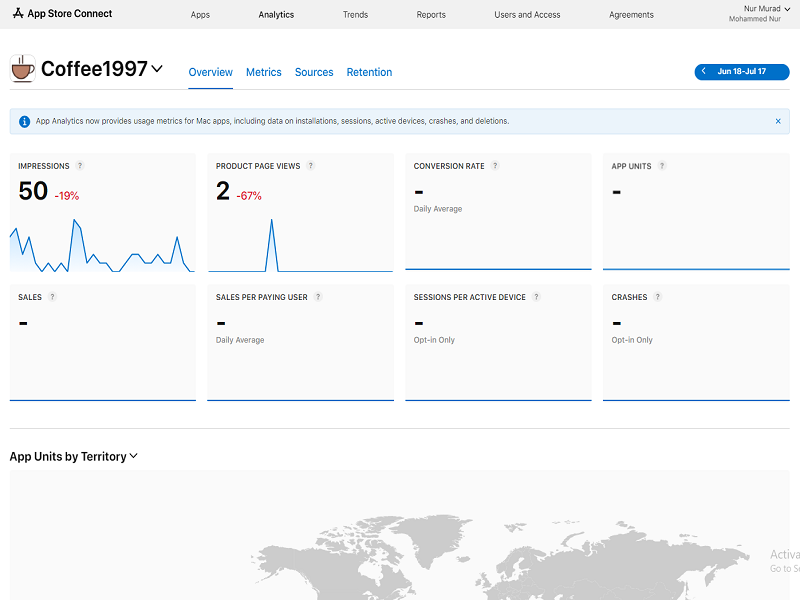
Task: Click the help icon beside Product Page Views
Action: coord(311,166)
